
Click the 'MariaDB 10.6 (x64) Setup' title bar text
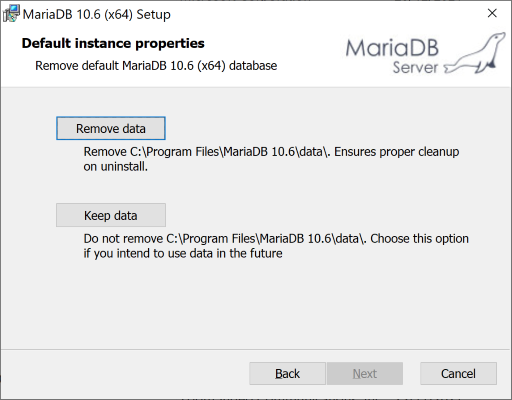(97, 14)
